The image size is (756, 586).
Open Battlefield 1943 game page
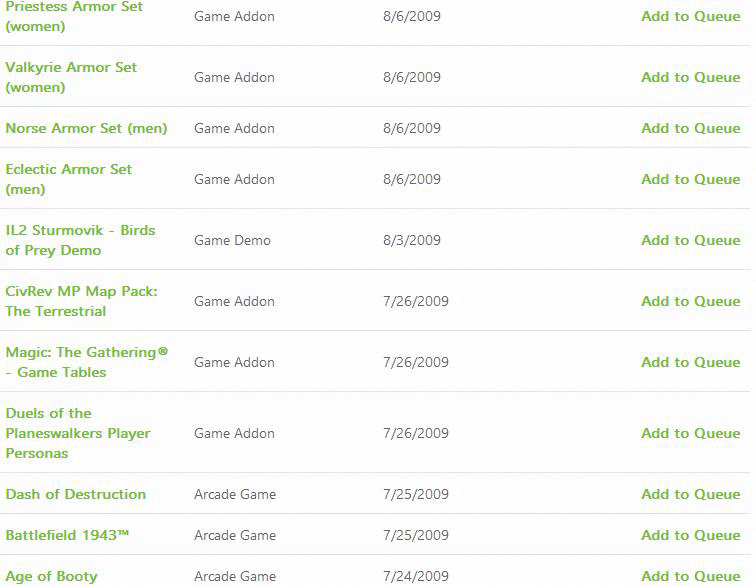pyautogui.click(x=67, y=535)
